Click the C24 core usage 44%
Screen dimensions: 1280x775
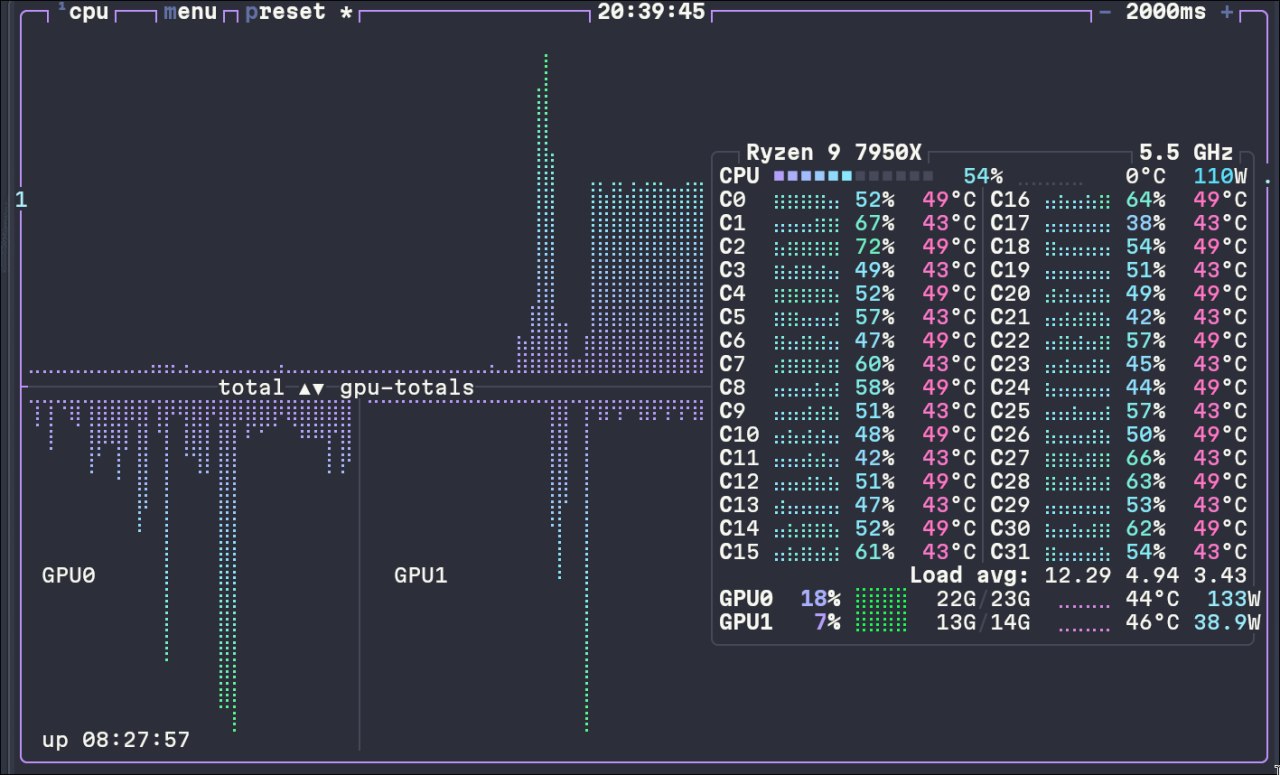coord(1145,388)
